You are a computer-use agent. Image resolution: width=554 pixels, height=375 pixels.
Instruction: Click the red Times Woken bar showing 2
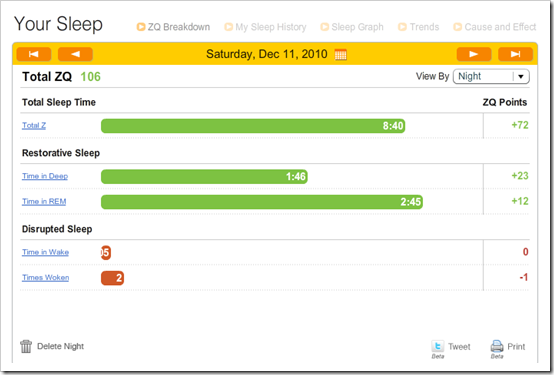tap(112, 278)
